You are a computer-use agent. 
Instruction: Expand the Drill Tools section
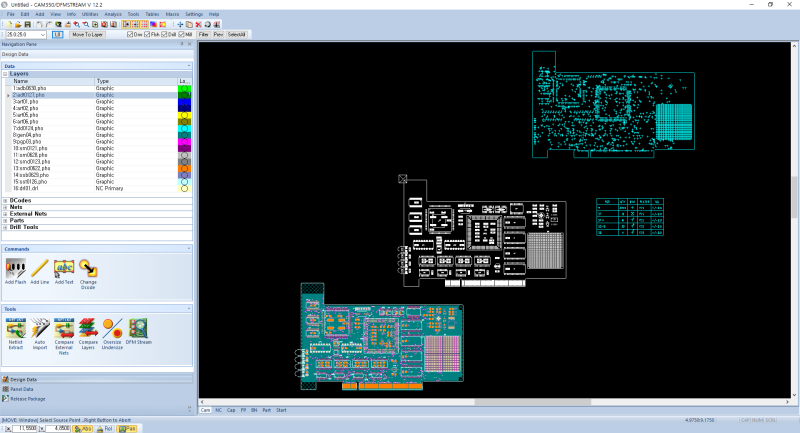pos(5,227)
